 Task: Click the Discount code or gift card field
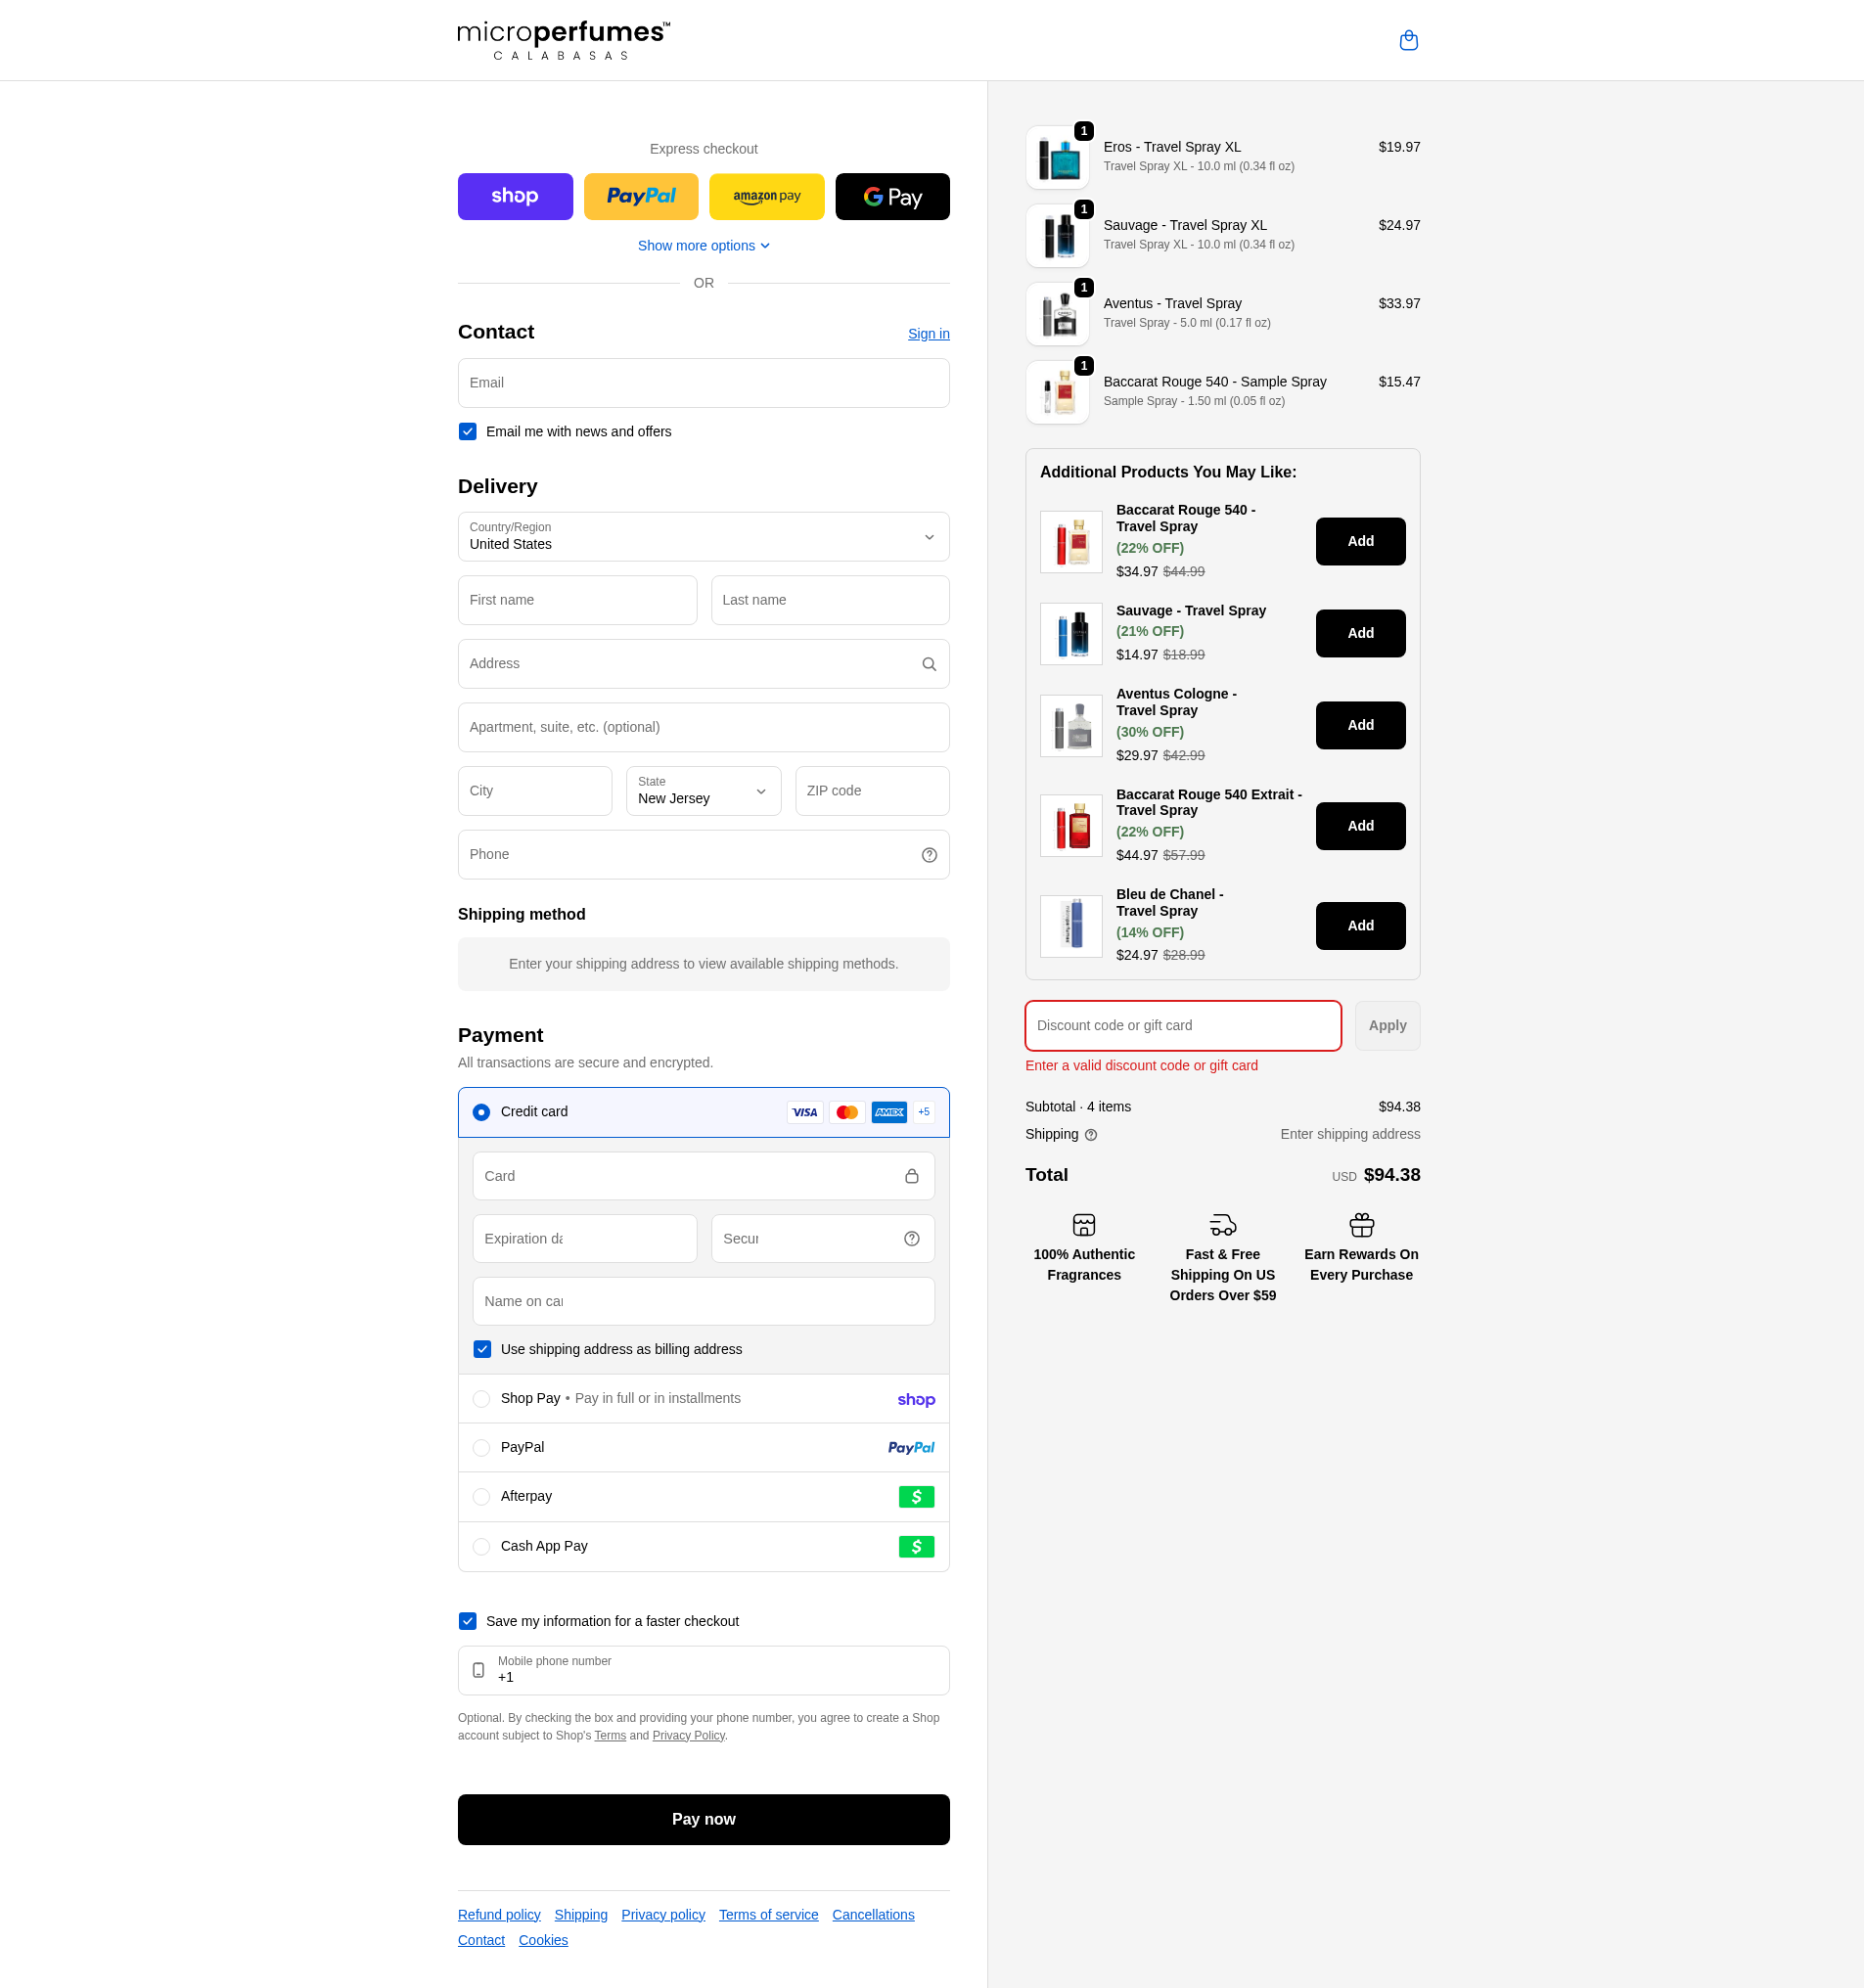pos(1182,1026)
